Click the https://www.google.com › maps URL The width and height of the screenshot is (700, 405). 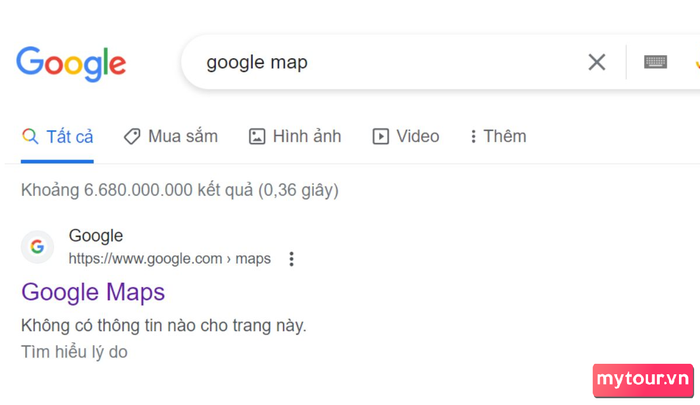coord(170,259)
